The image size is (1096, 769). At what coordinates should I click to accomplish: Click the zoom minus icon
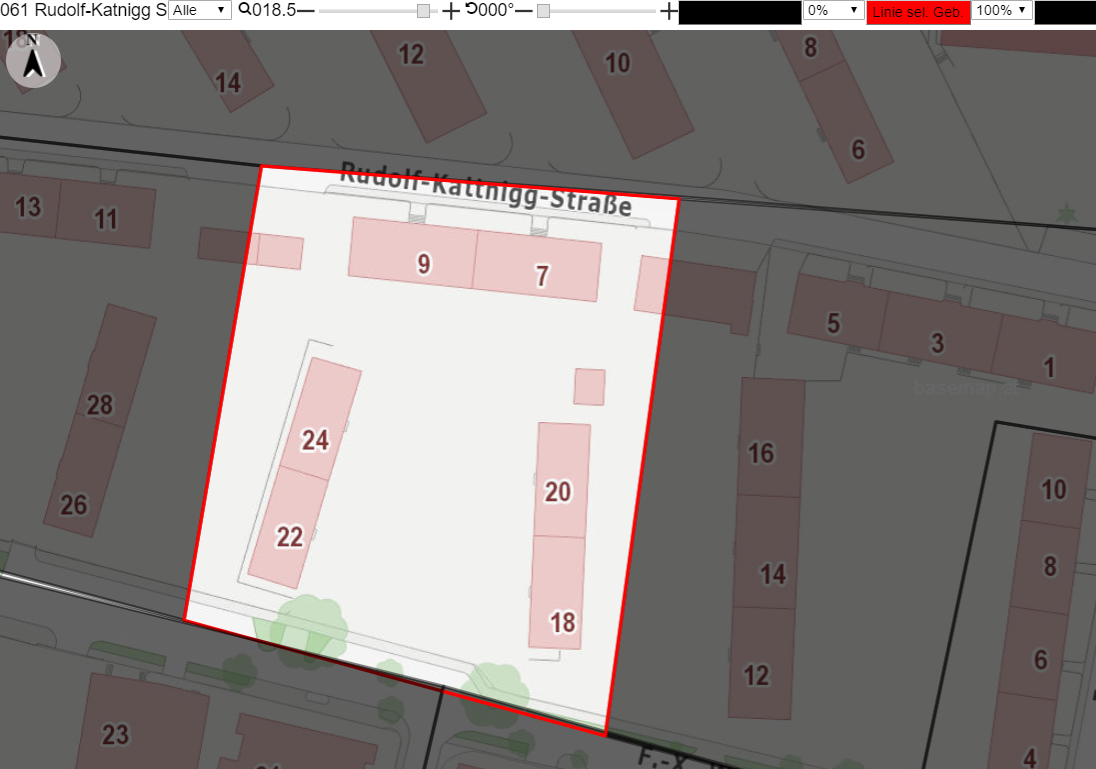(306, 10)
